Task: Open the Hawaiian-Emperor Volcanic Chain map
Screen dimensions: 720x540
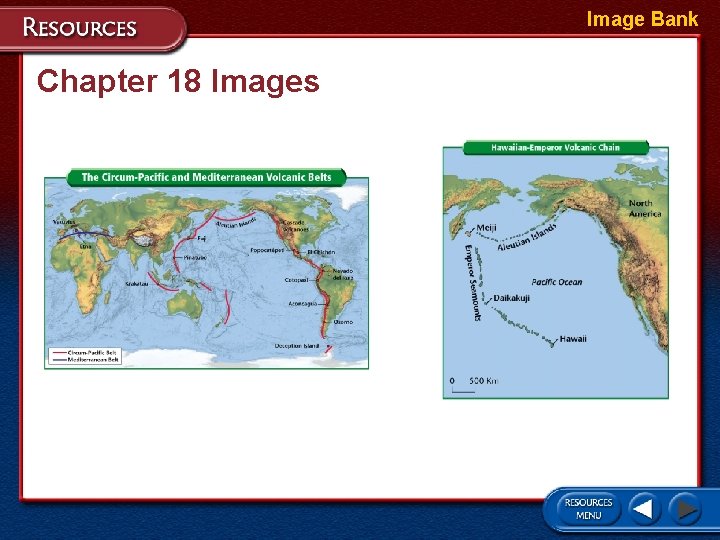Action: (x=556, y=270)
